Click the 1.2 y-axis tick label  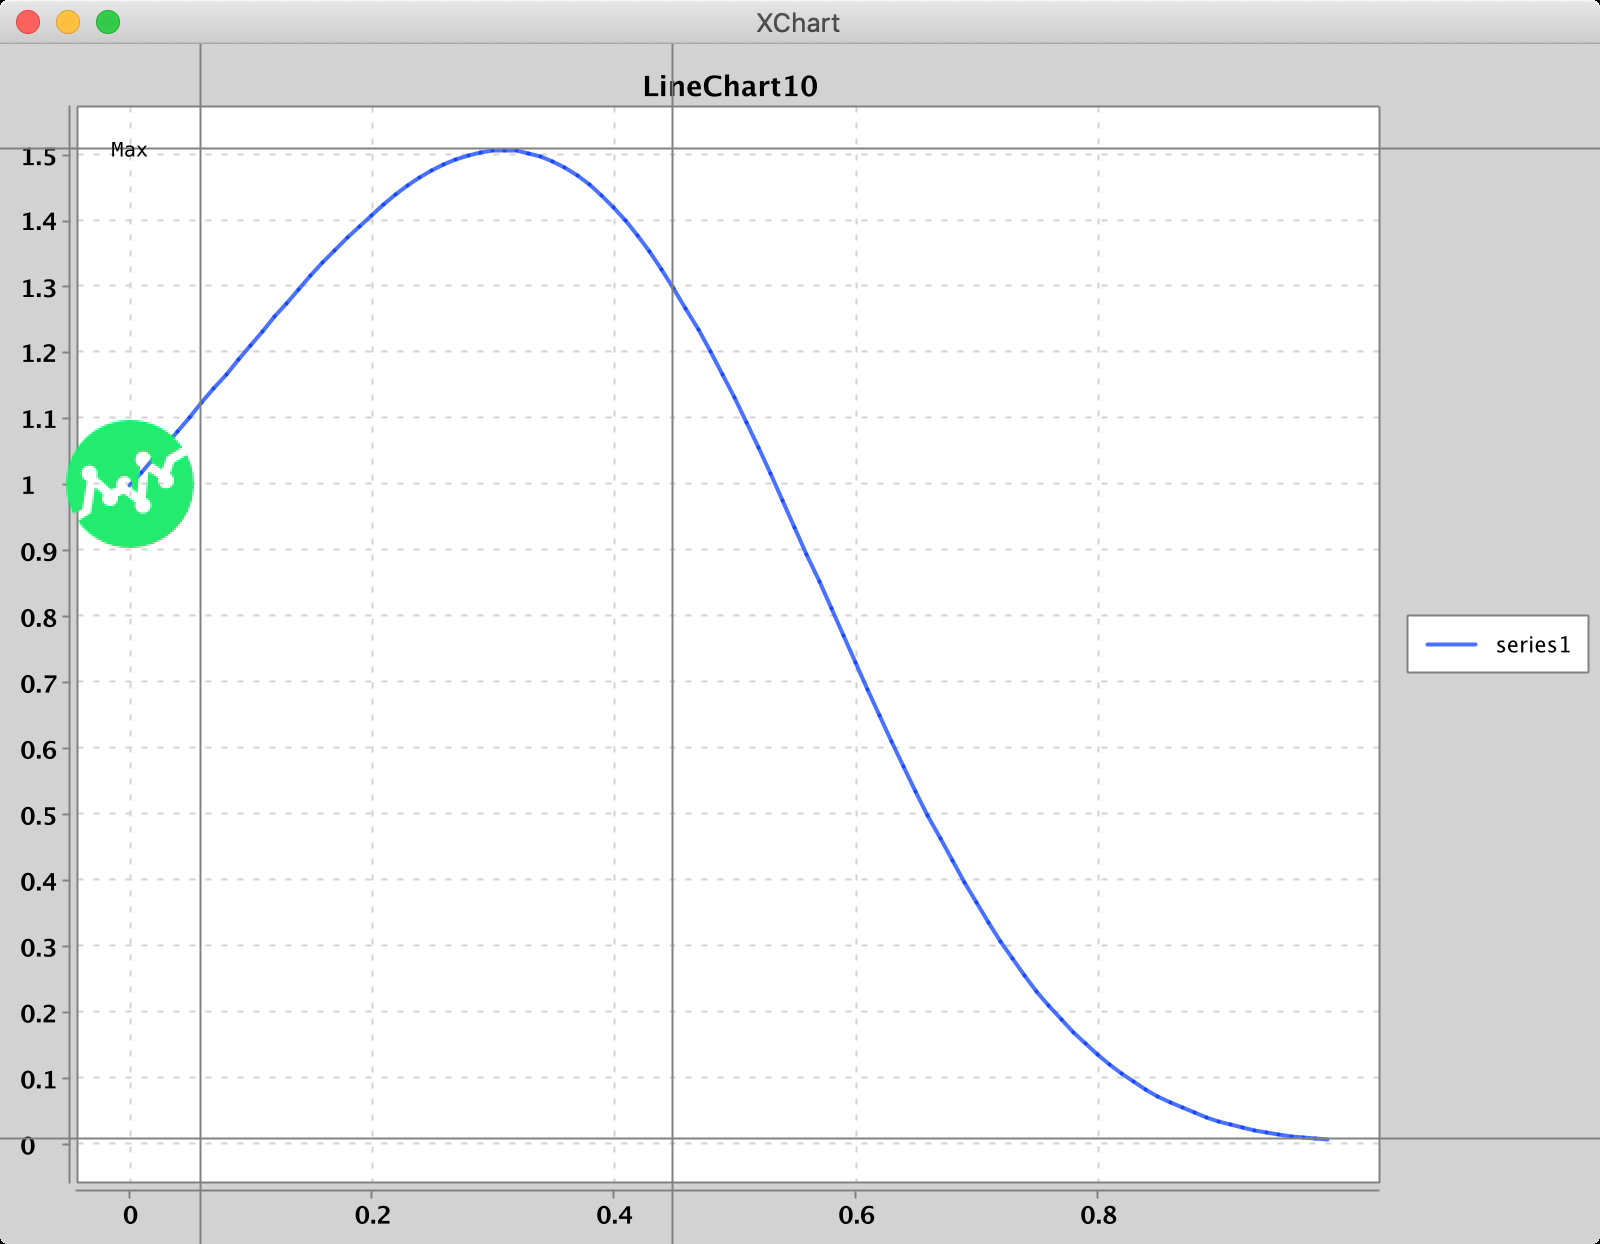39,354
